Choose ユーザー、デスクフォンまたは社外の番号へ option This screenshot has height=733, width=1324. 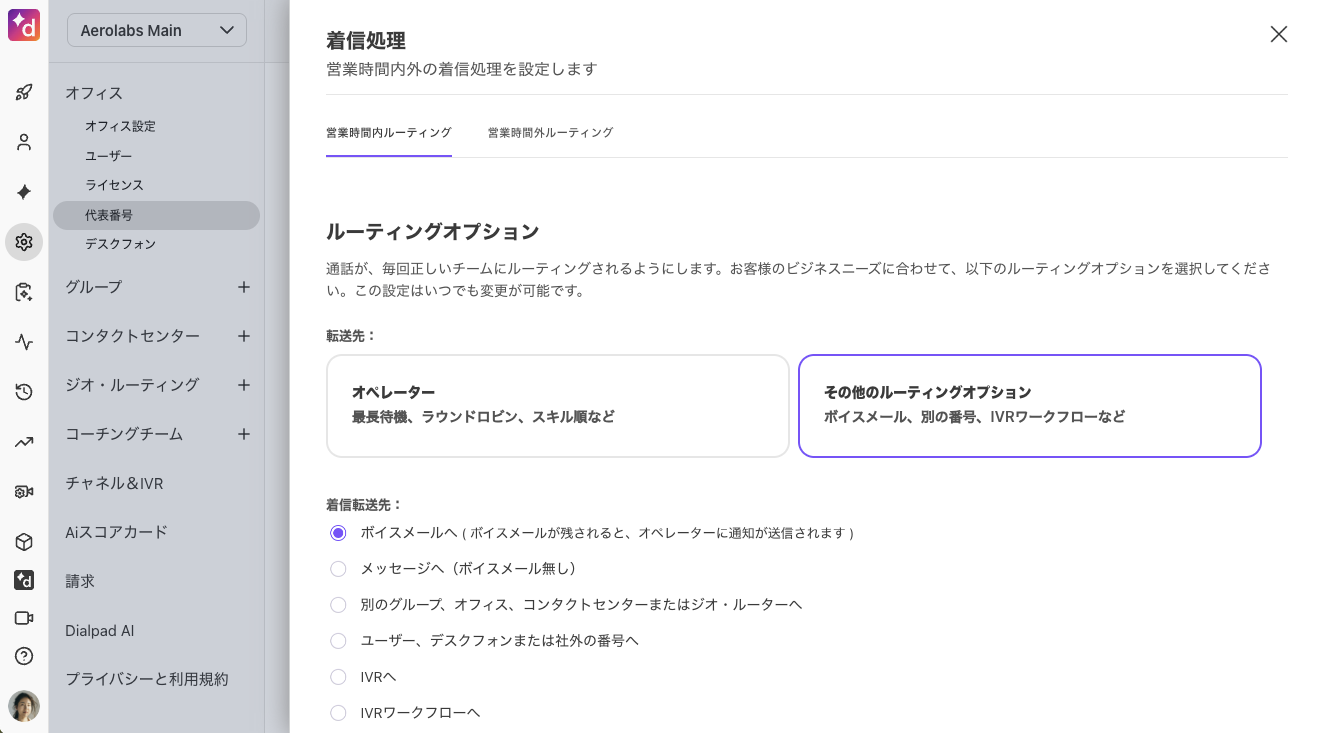coord(338,641)
